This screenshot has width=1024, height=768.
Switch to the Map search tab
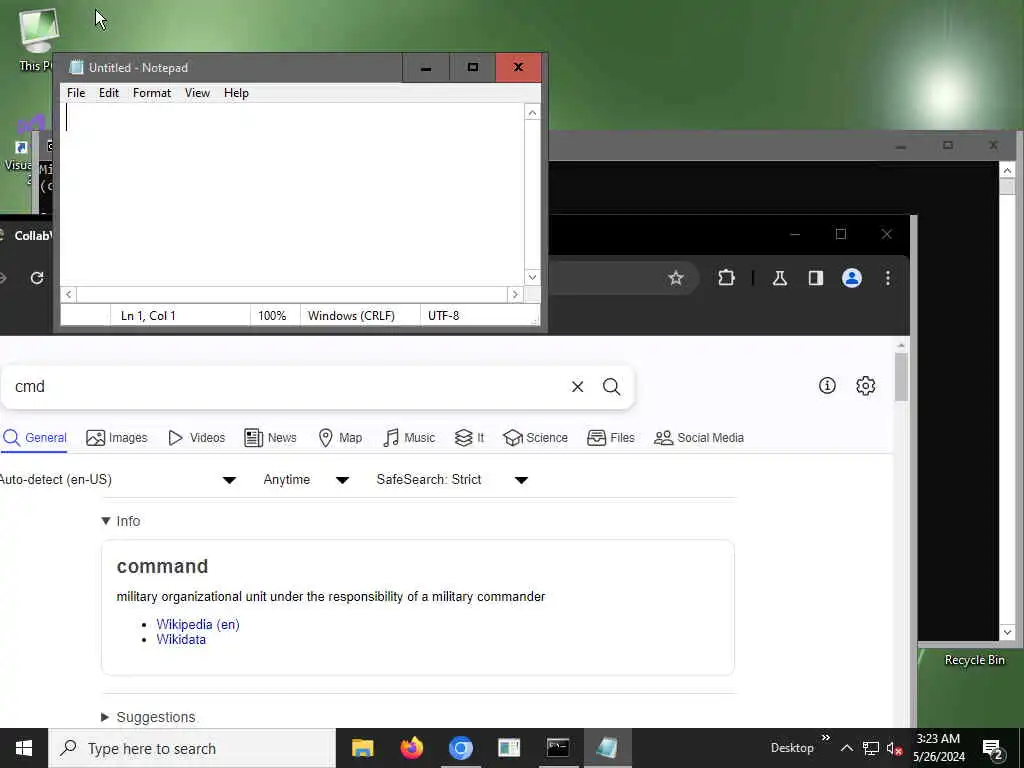click(340, 438)
